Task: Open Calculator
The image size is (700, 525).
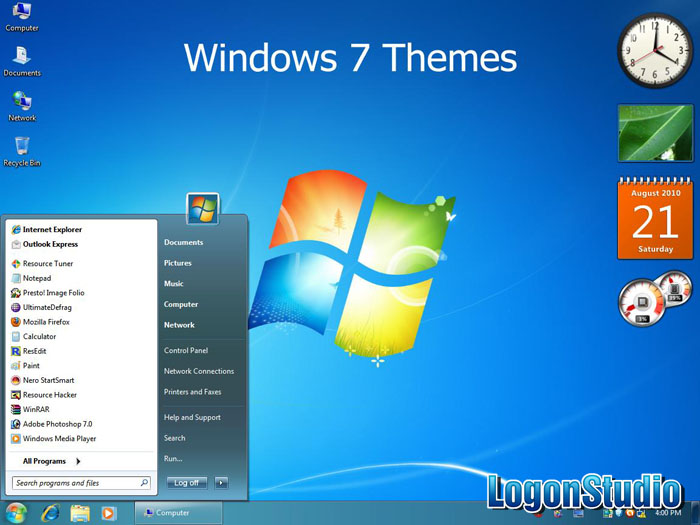Action: click(x=33, y=337)
